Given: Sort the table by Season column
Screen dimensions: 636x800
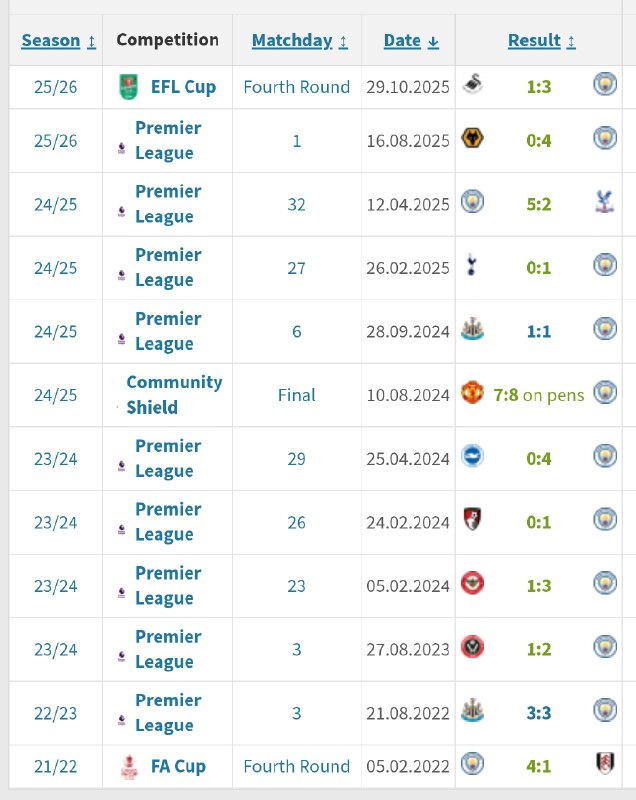Looking at the screenshot, I should 58,41.
